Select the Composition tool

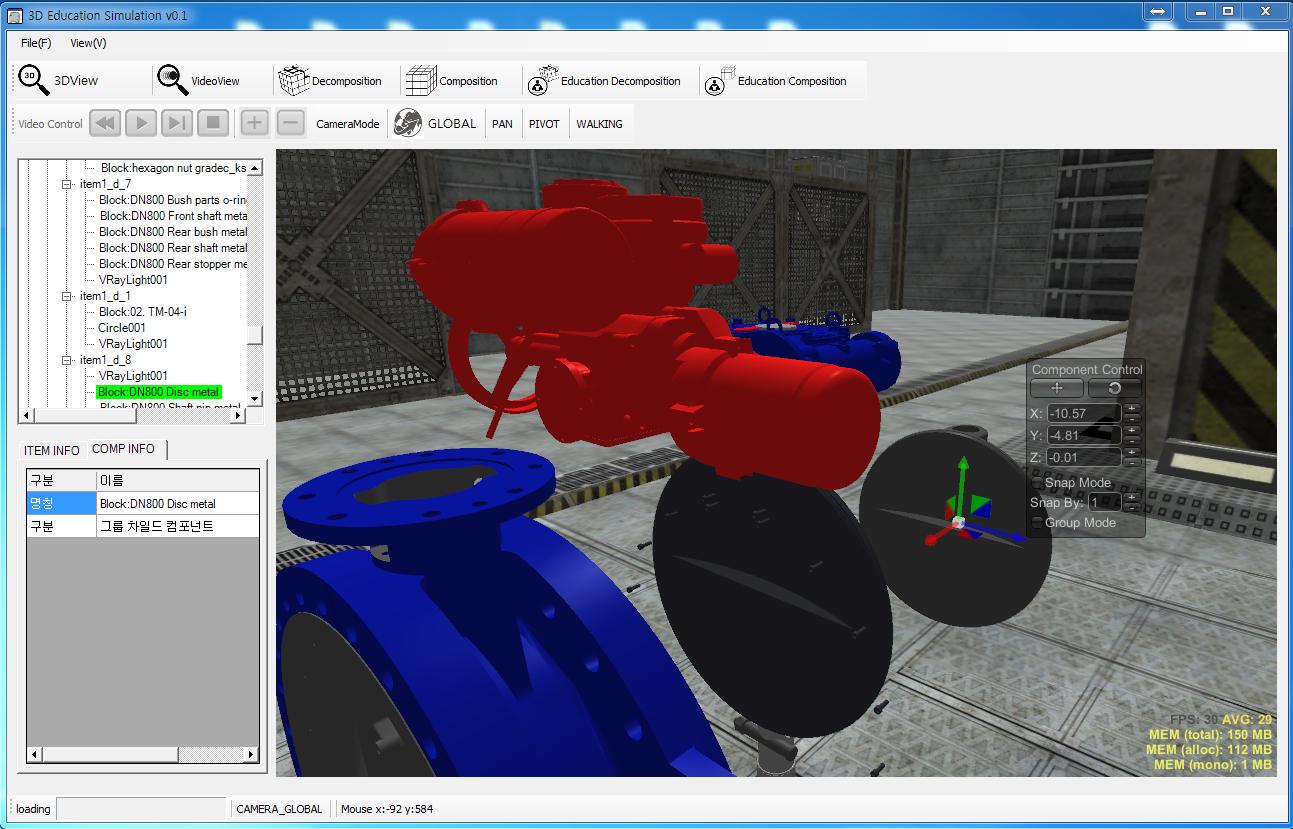[x=451, y=81]
